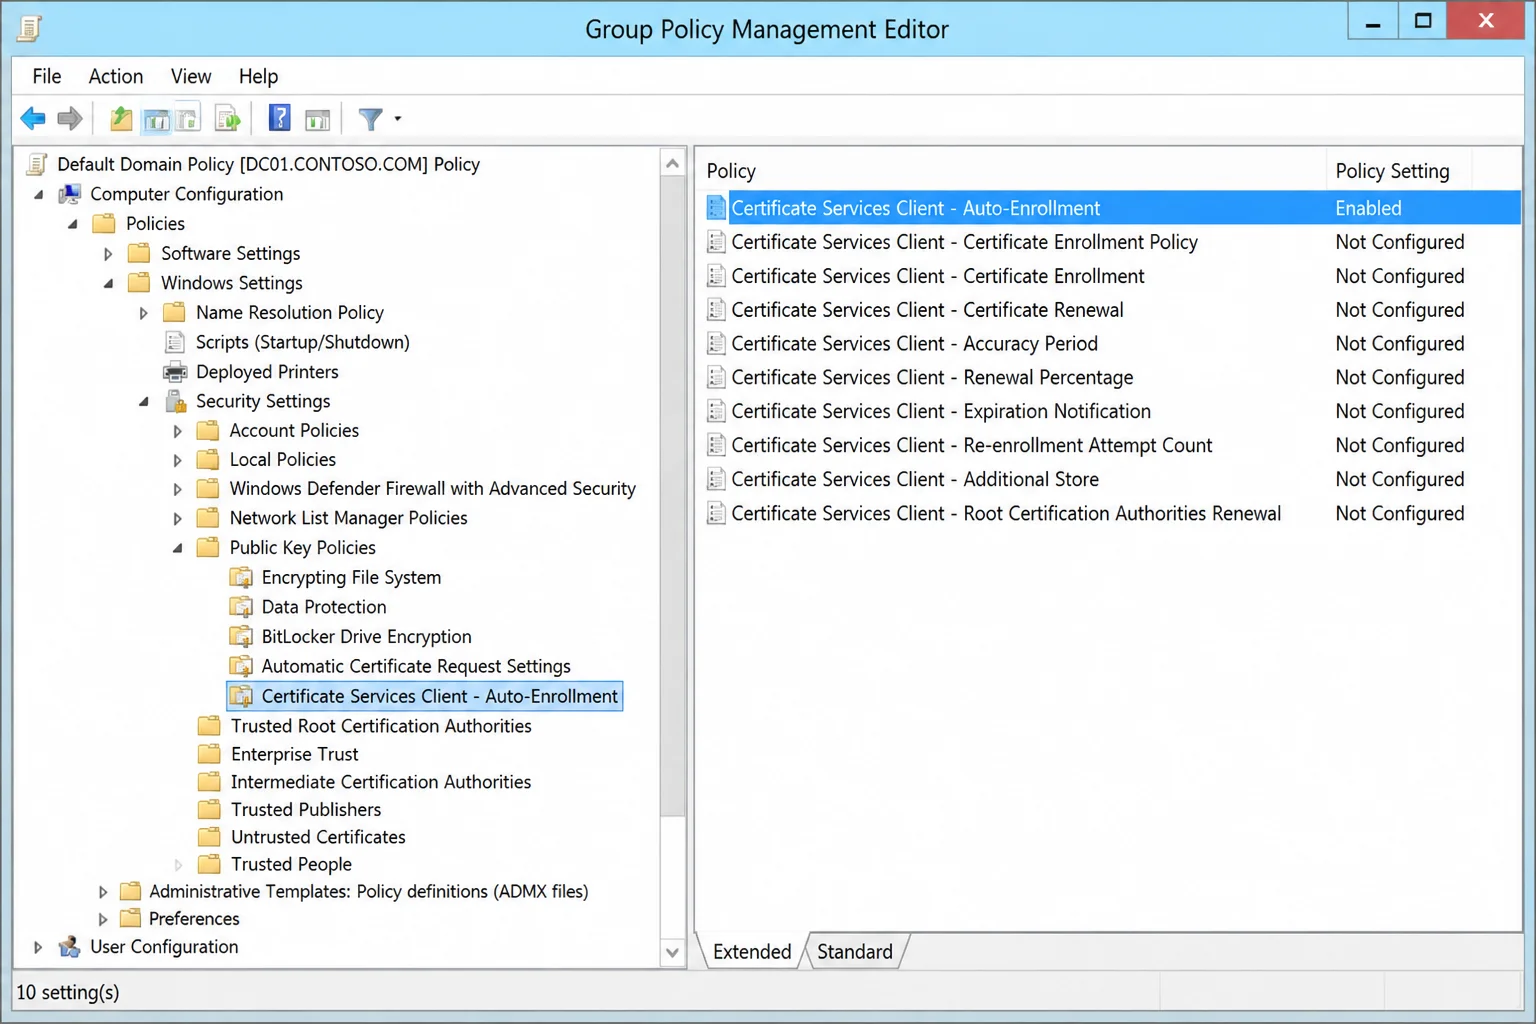Collapse the Windows Settings node
This screenshot has width=1536, height=1024.
click(x=108, y=283)
